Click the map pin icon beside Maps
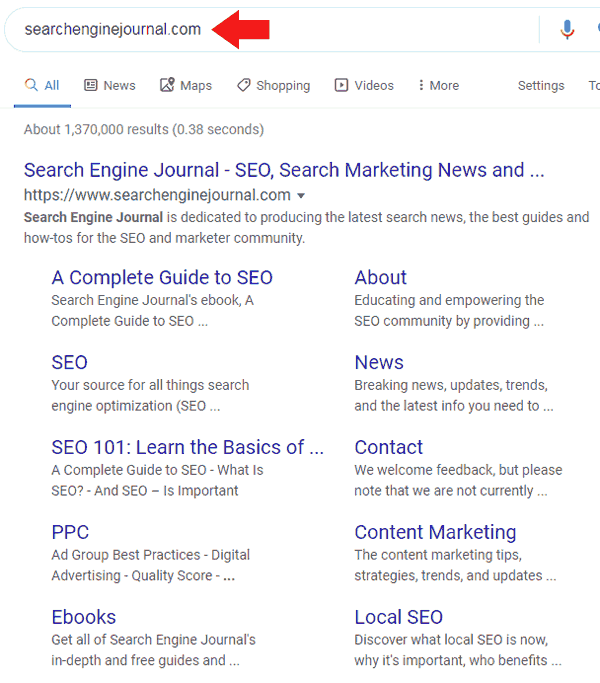Image resolution: width=600 pixels, height=683 pixels. click(x=167, y=85)
